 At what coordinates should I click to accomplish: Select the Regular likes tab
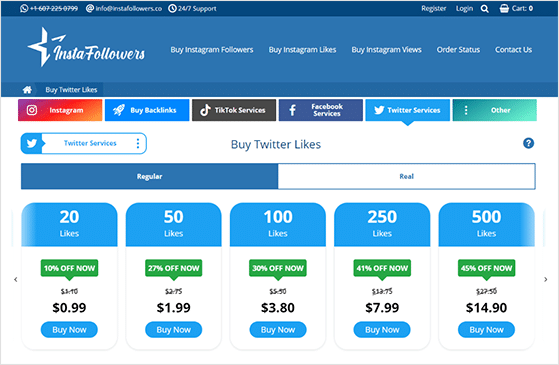click(x=149, y=176)
